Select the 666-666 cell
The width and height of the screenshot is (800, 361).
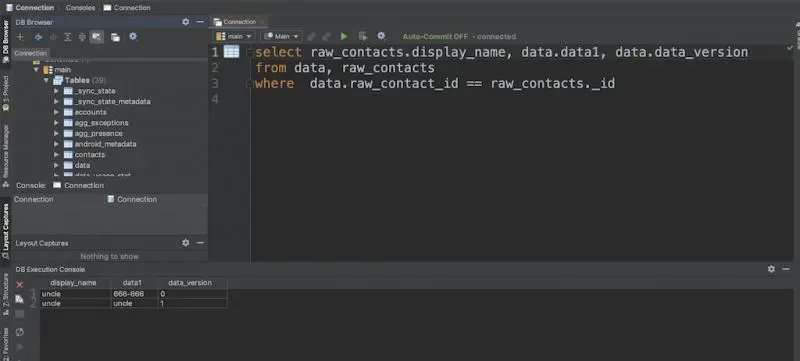pos(135,294)
